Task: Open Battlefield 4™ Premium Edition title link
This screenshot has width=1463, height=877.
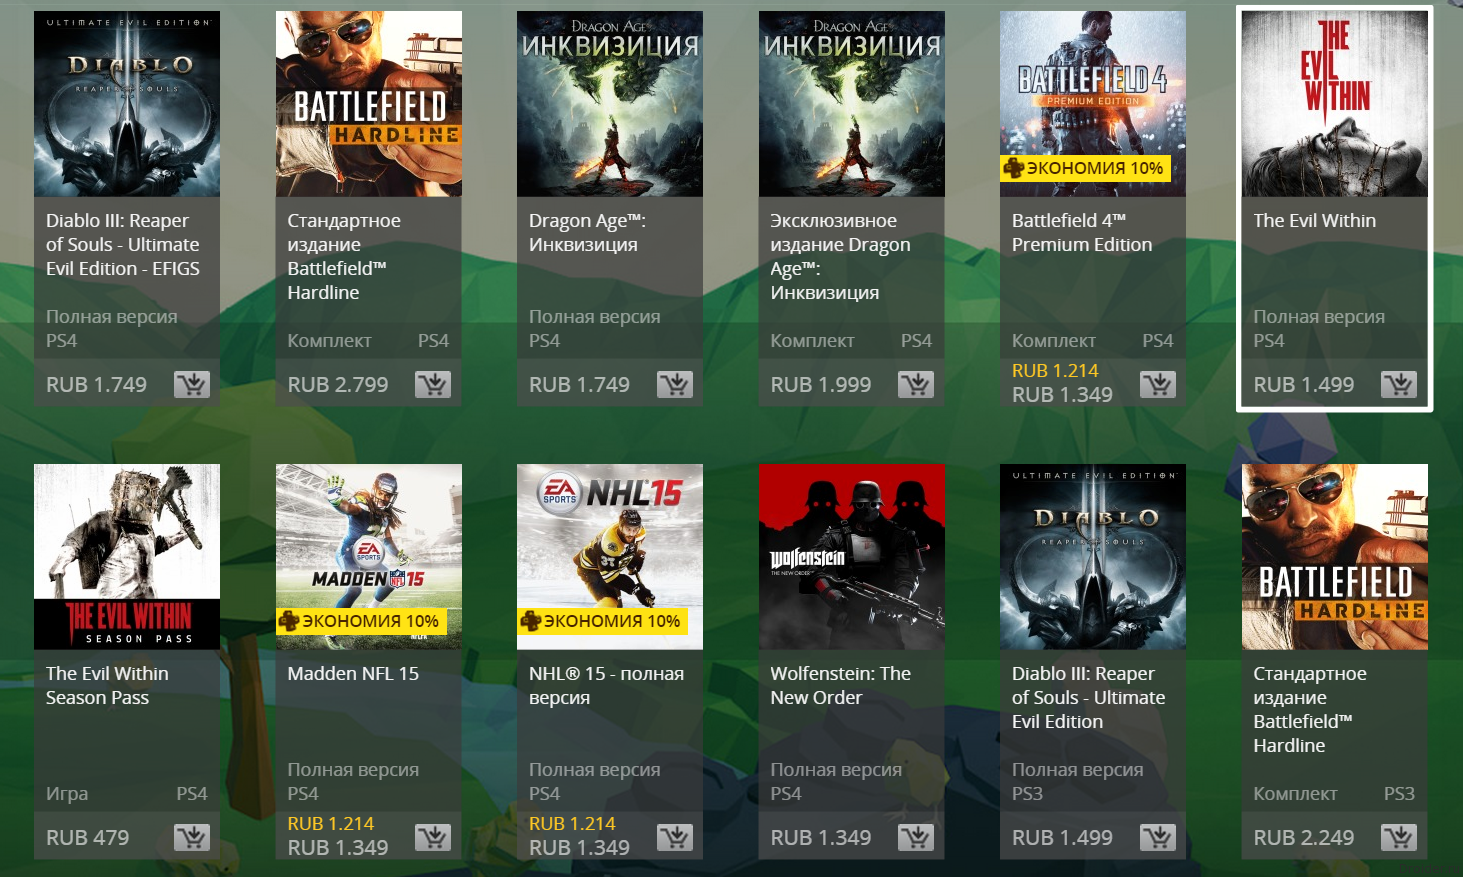Action: coord(1082,233)
